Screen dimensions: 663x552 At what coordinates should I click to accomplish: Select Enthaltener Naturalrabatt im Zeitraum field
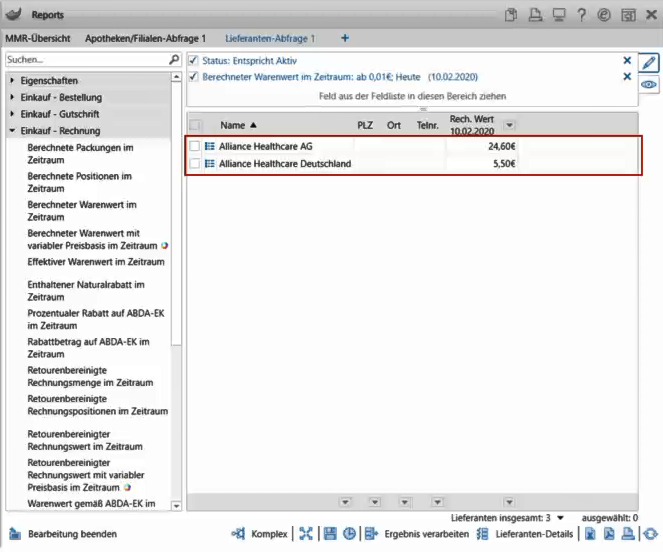(x=86, y=291)
